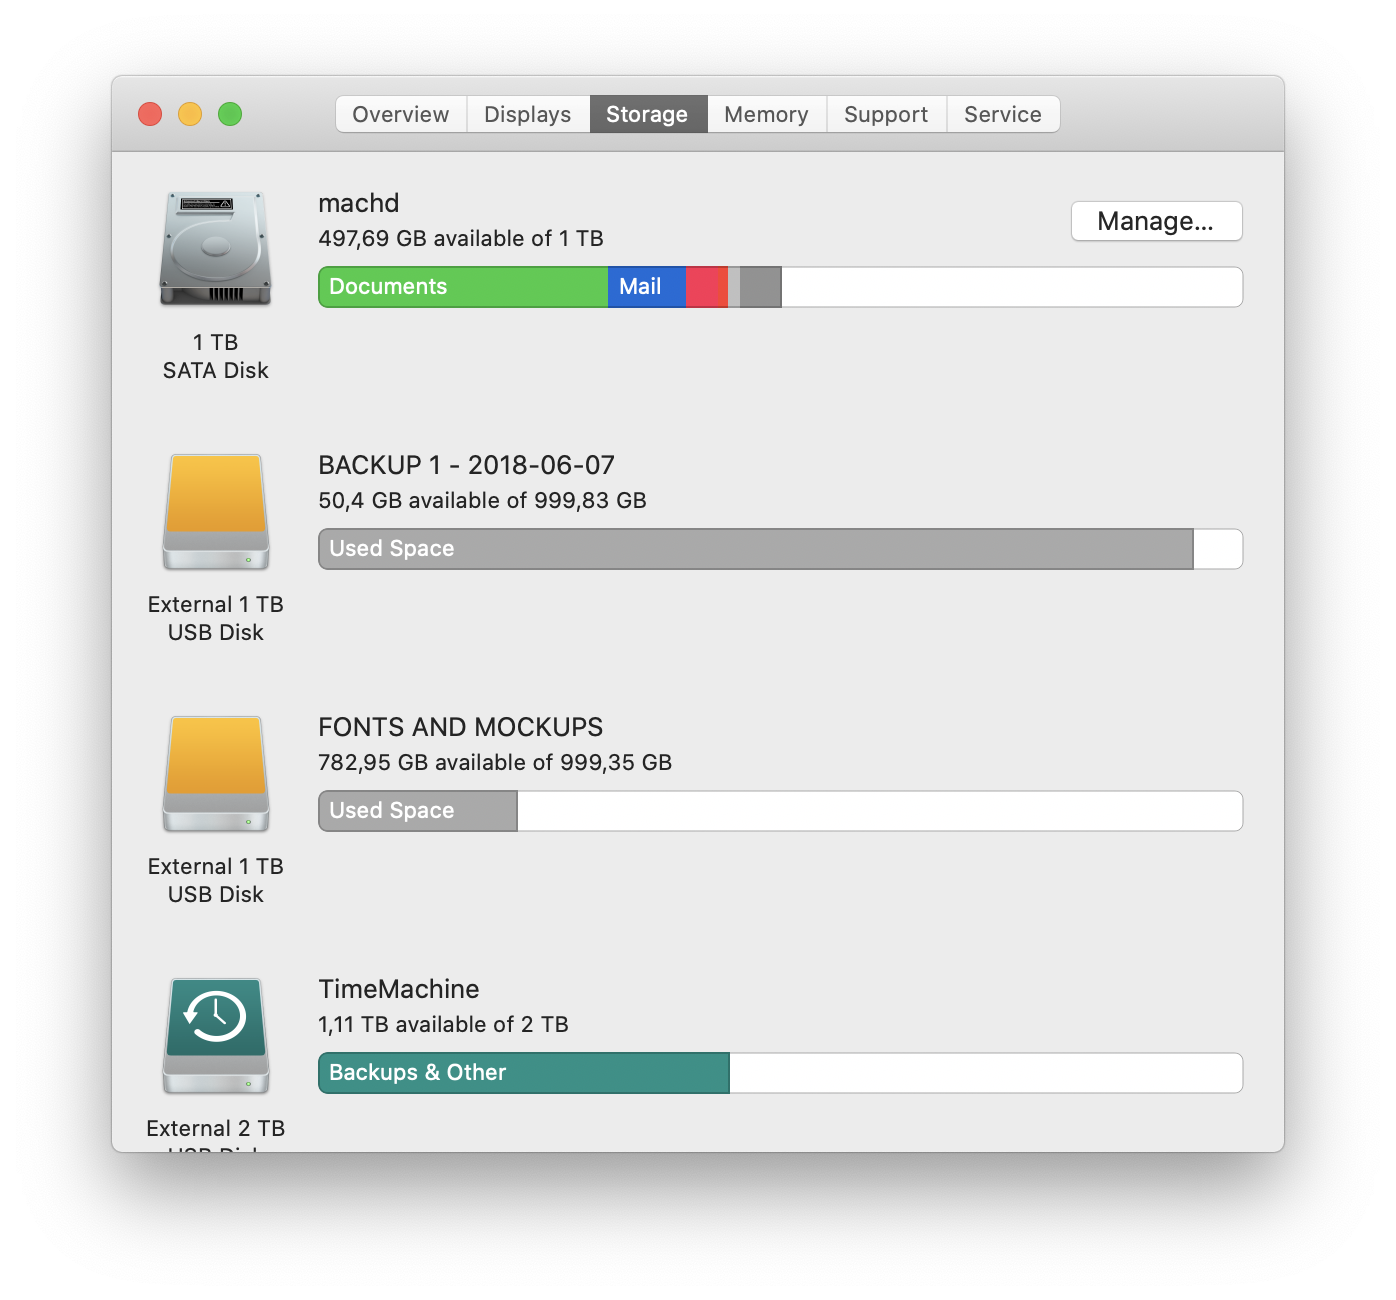Click the yellow minimize window button
The height and width of the screenshot is (1300, 1396).
click(190, 114)
